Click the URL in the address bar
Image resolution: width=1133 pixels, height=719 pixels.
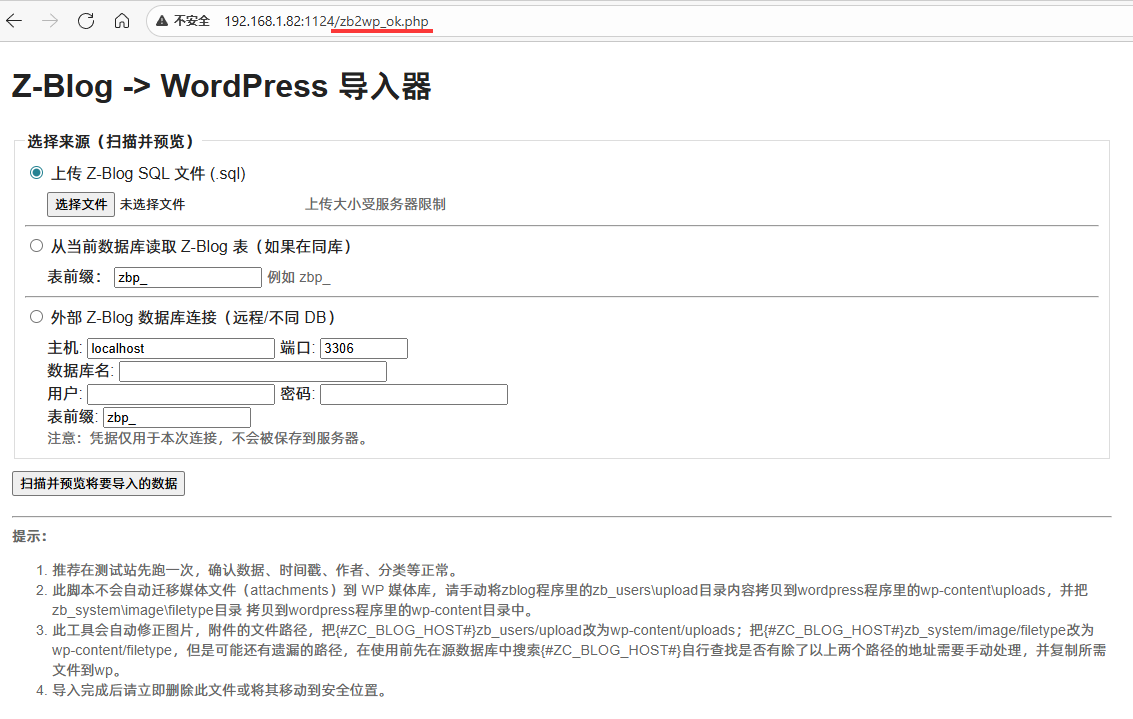(x=326, y=21)
